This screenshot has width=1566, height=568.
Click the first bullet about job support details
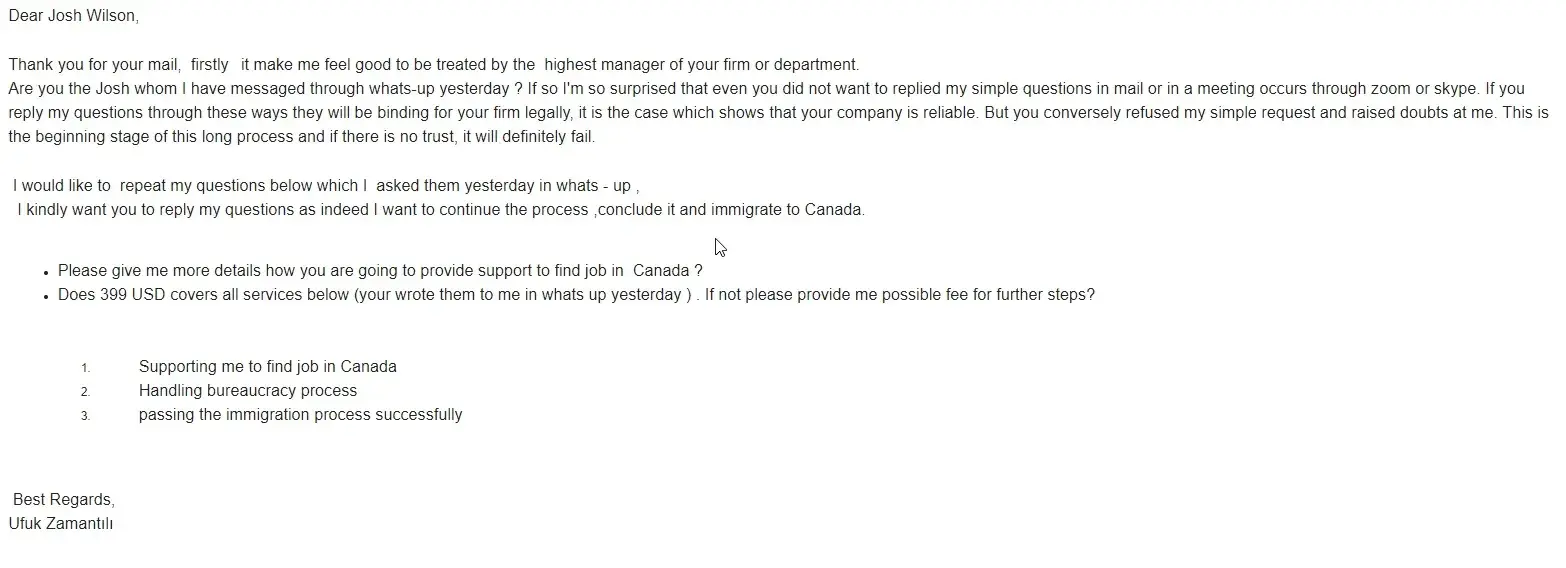coord(380,271)
